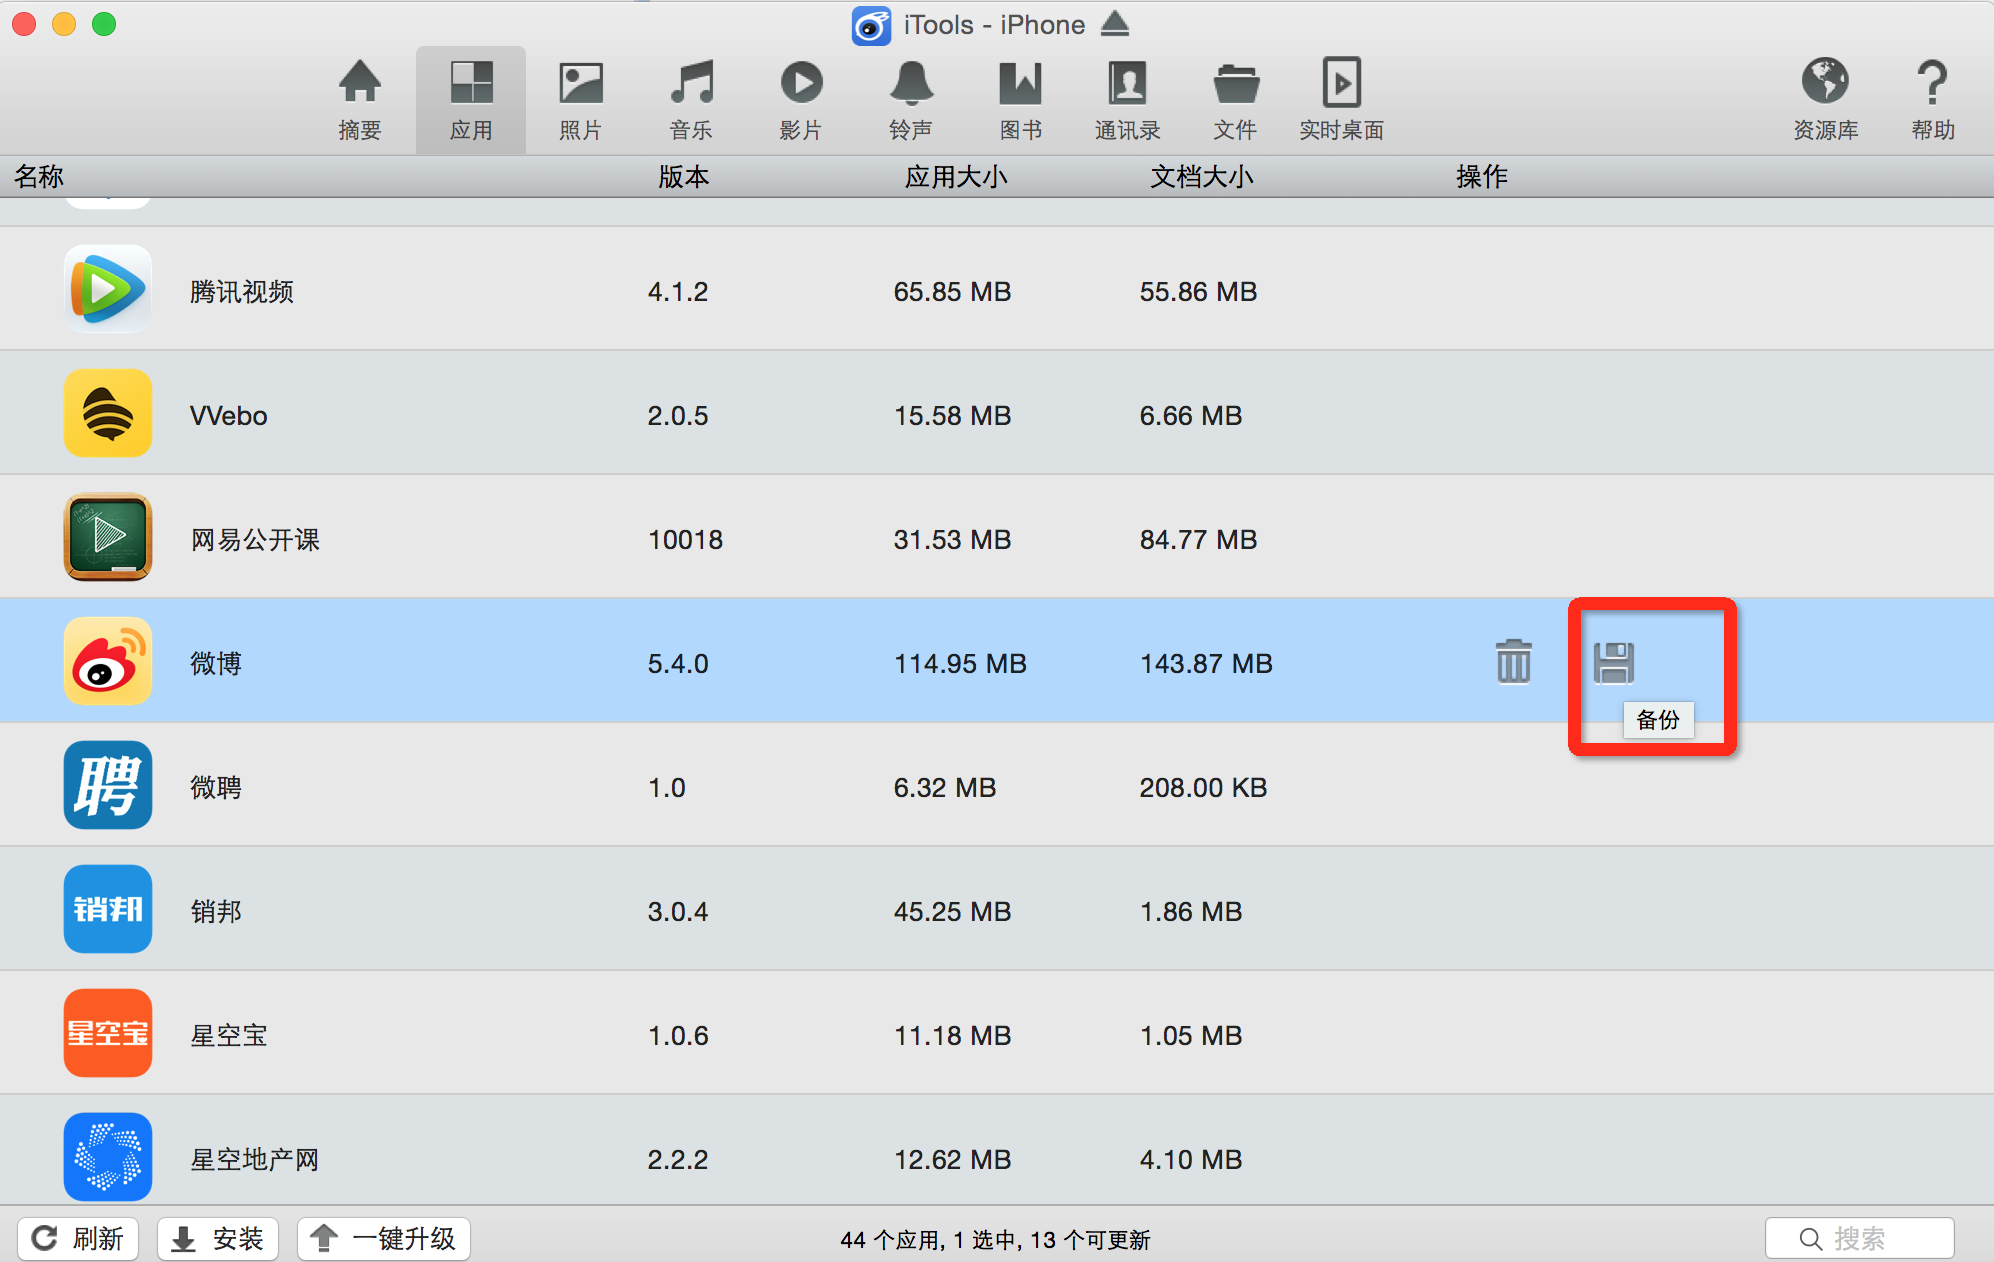Click the 一键升级 upgrade all button
This screenshot has height=1262, width=1994.
(384, 1239)
